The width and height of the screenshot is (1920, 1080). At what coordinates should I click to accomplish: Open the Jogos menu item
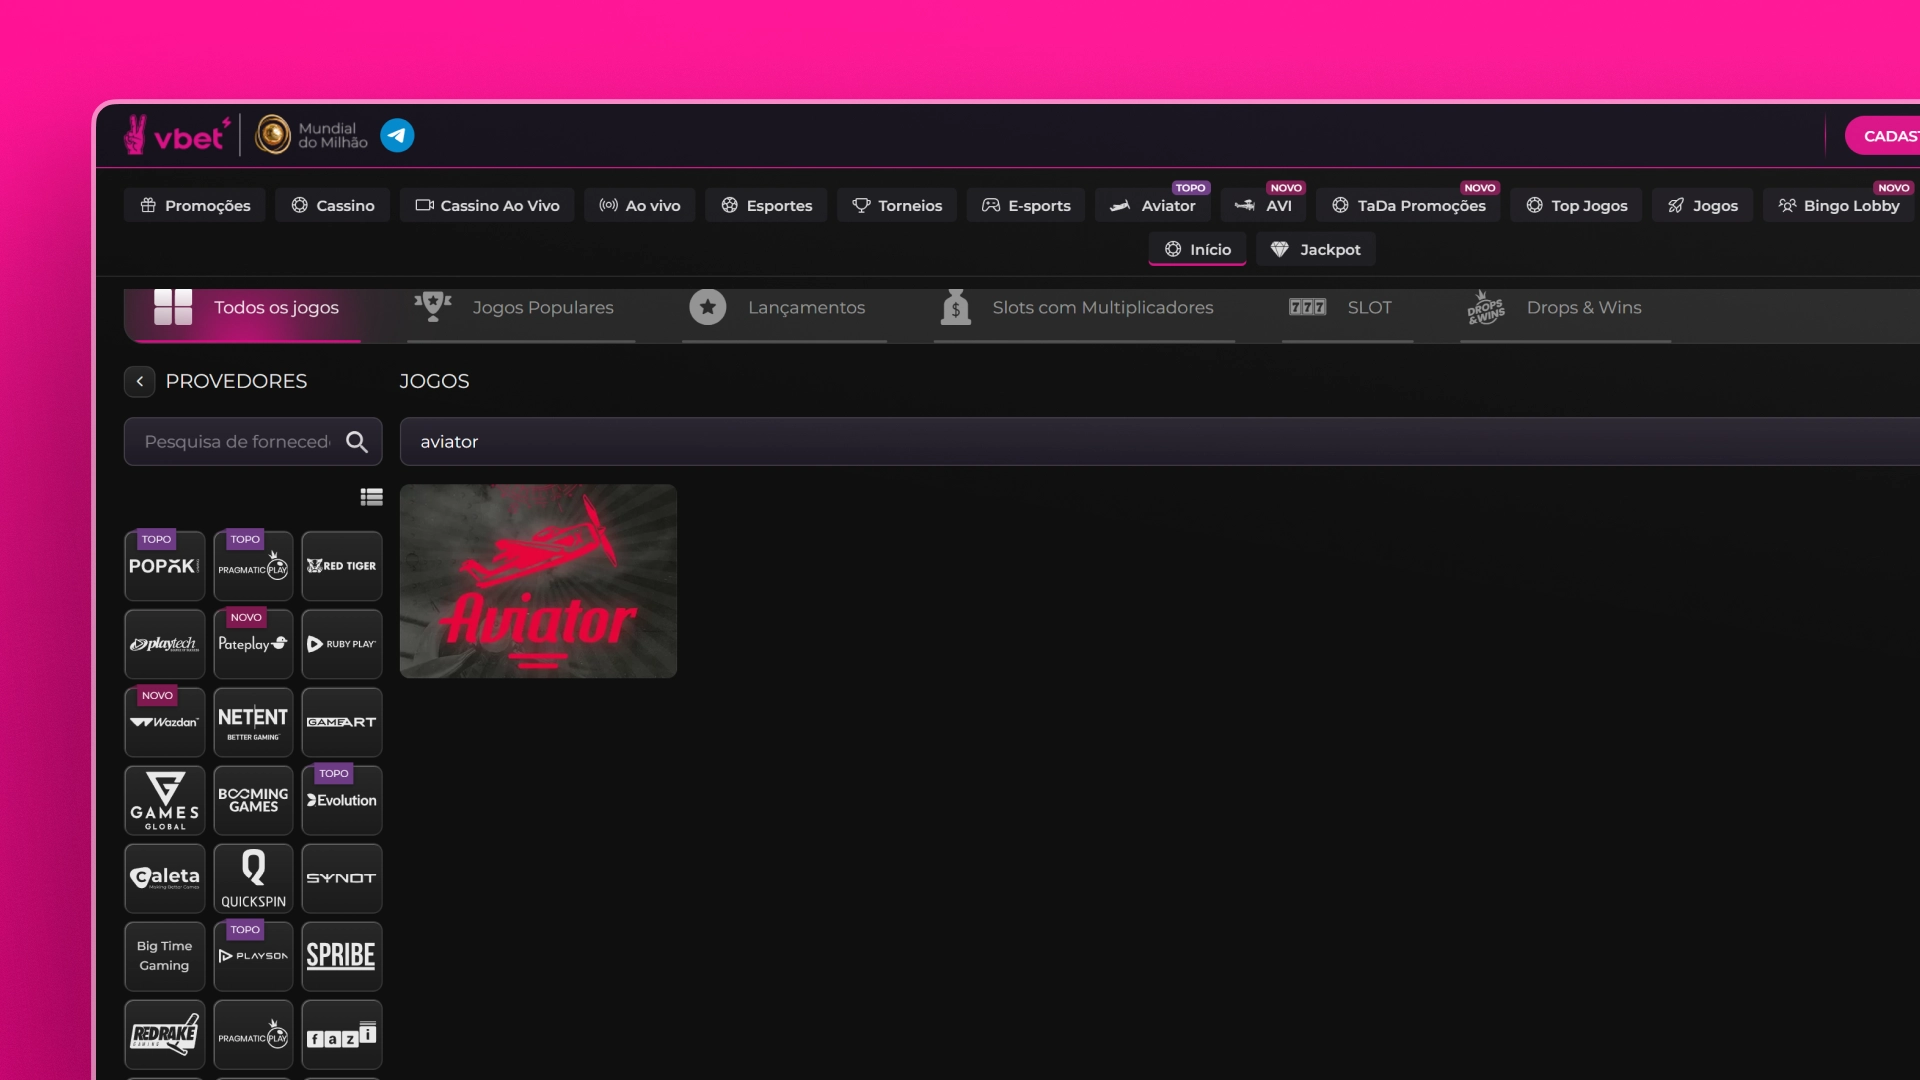1703,205
